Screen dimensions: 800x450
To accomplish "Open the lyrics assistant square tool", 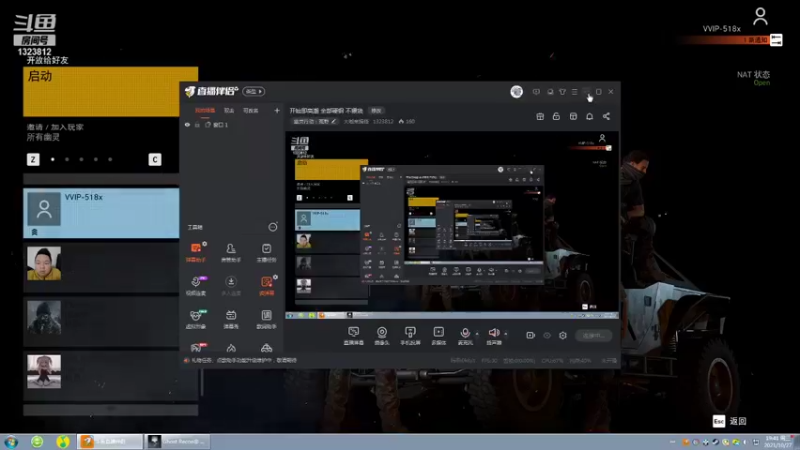I will [x=266, y=319].
